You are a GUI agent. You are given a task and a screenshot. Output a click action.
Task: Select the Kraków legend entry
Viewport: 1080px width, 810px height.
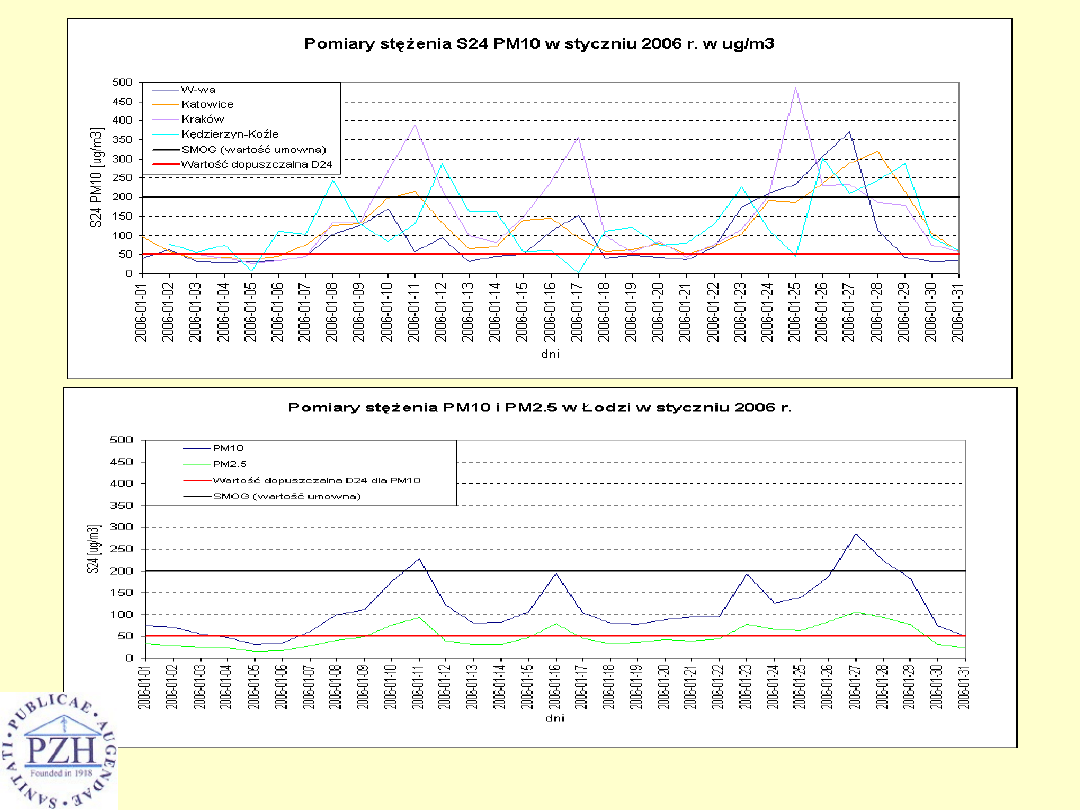(203, 118)
